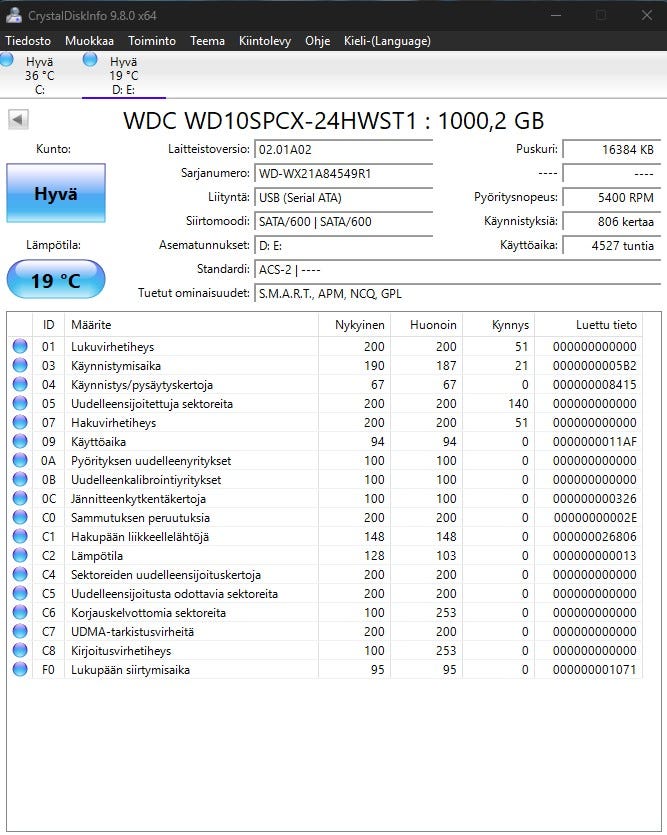
Task: Click status icon for attribute 09 Käyttöaika
Action: coord(20,441)
